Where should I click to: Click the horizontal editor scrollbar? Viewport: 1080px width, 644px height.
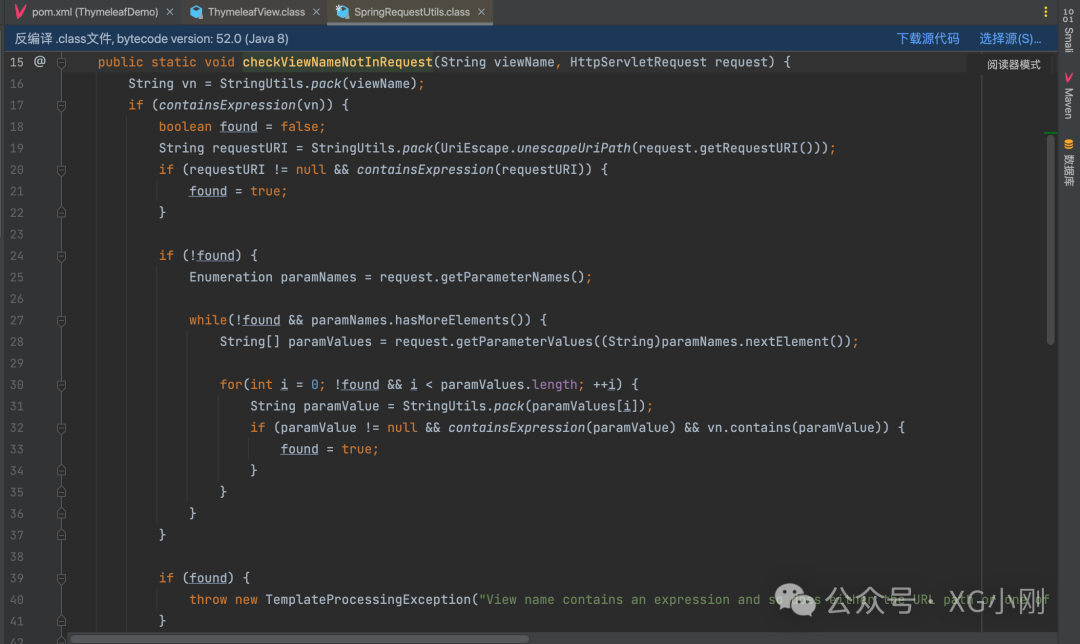click(x=300, y=638)
